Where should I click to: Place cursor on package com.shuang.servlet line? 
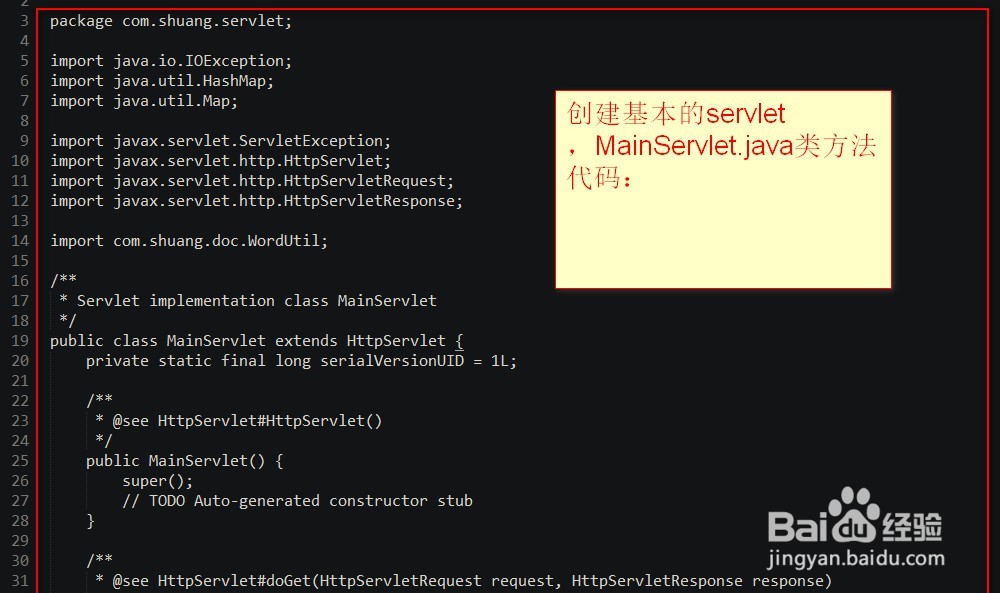[171, 21]
